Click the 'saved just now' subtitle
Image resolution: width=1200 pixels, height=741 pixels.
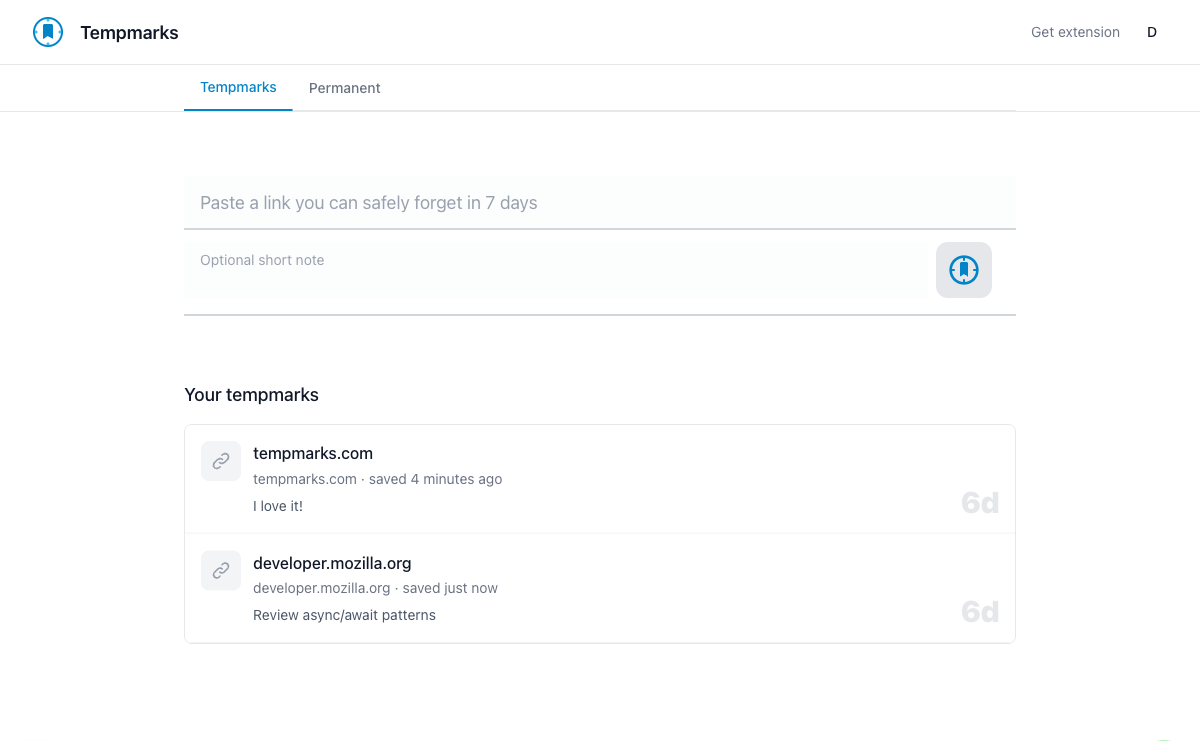449,588
